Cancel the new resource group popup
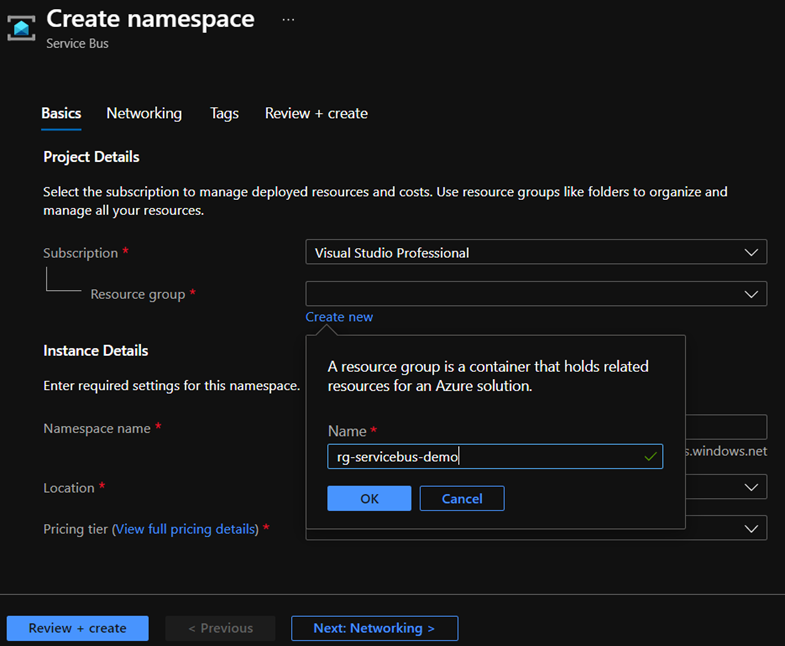Viewport: 785px width, 646px height. (x=462, y=499)
